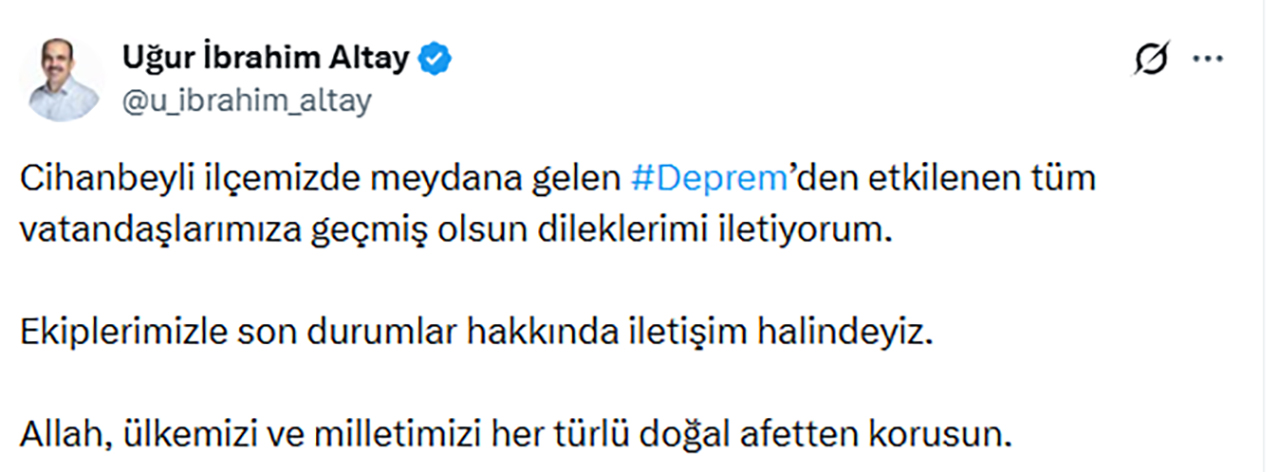Screen dimensions: 1280x472
Task: Click the word "Allah" in the last sentence
Action: [x=60, y=435]
